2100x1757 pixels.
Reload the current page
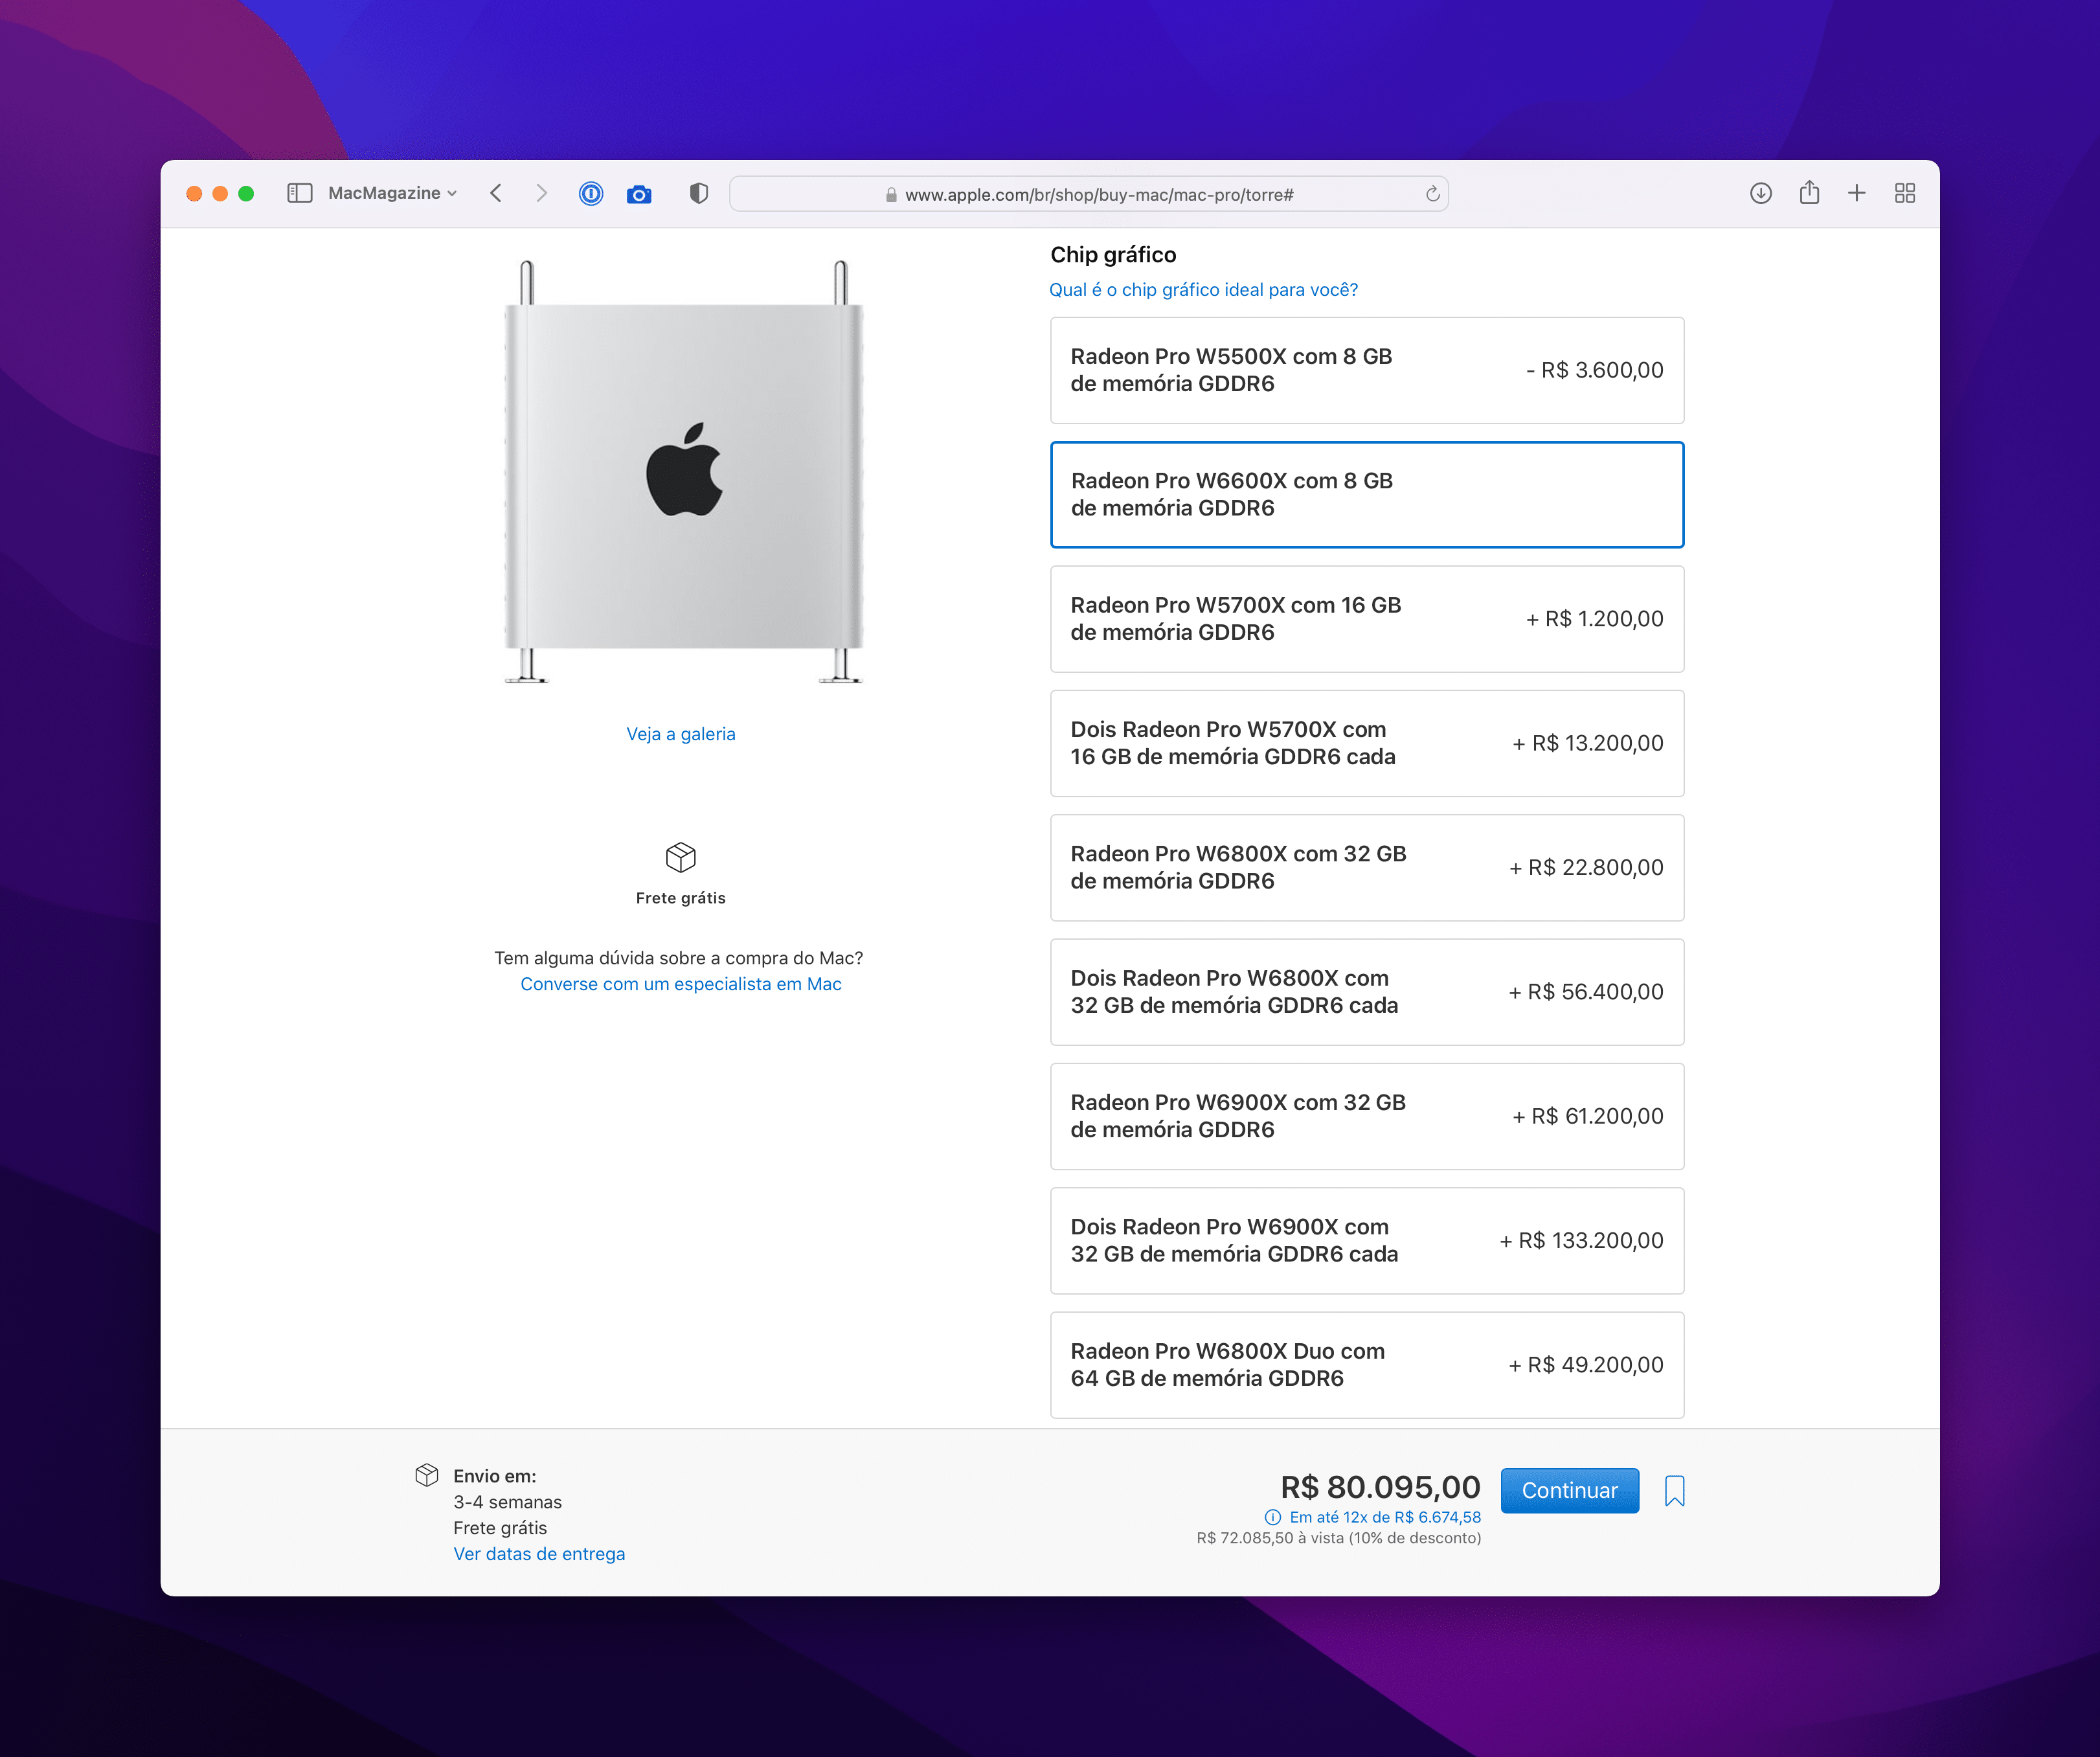click(x=1430, y=193)
